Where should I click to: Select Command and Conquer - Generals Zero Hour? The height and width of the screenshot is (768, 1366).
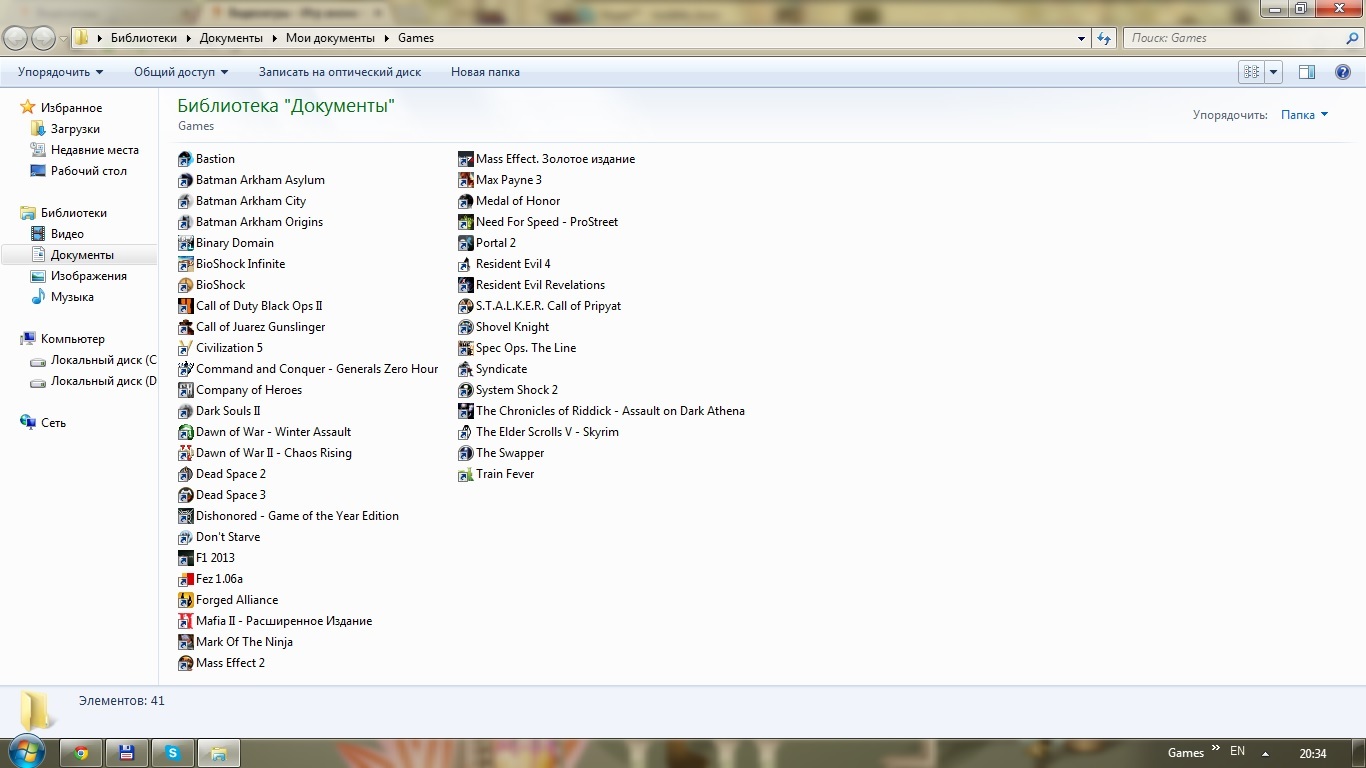pyautogui.click(x=317, y=369)
